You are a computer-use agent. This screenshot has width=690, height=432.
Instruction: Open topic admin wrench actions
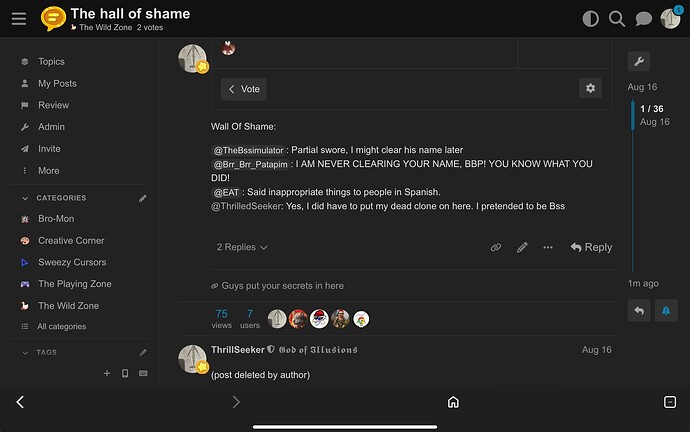point(639,61)
